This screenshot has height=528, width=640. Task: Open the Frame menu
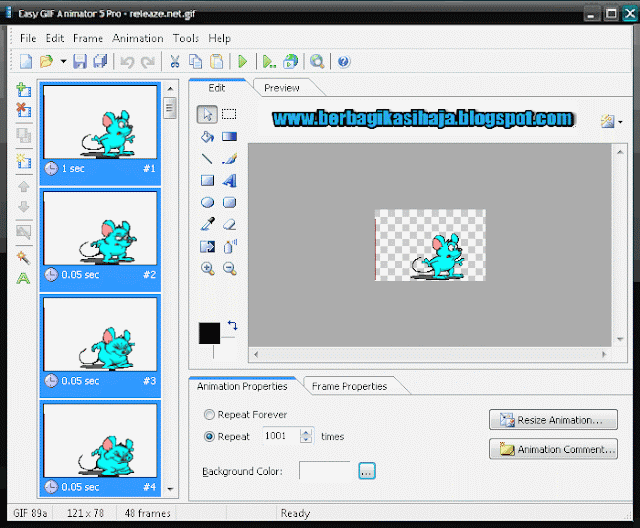[x=88, y=38]
